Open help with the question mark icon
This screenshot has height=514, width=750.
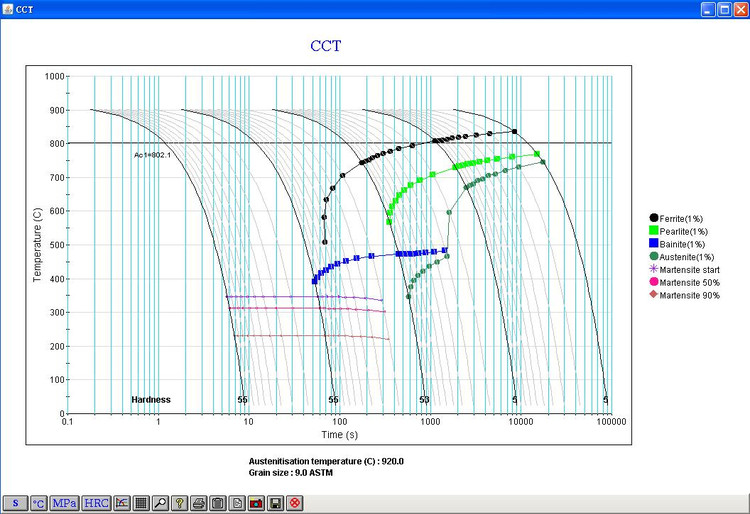point(180,502)
